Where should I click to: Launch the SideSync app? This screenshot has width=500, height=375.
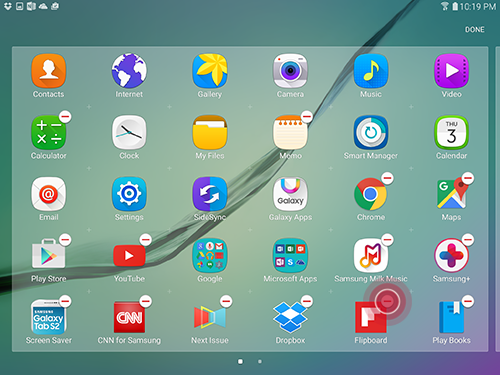pyautogui.click(x=210, y=194)
